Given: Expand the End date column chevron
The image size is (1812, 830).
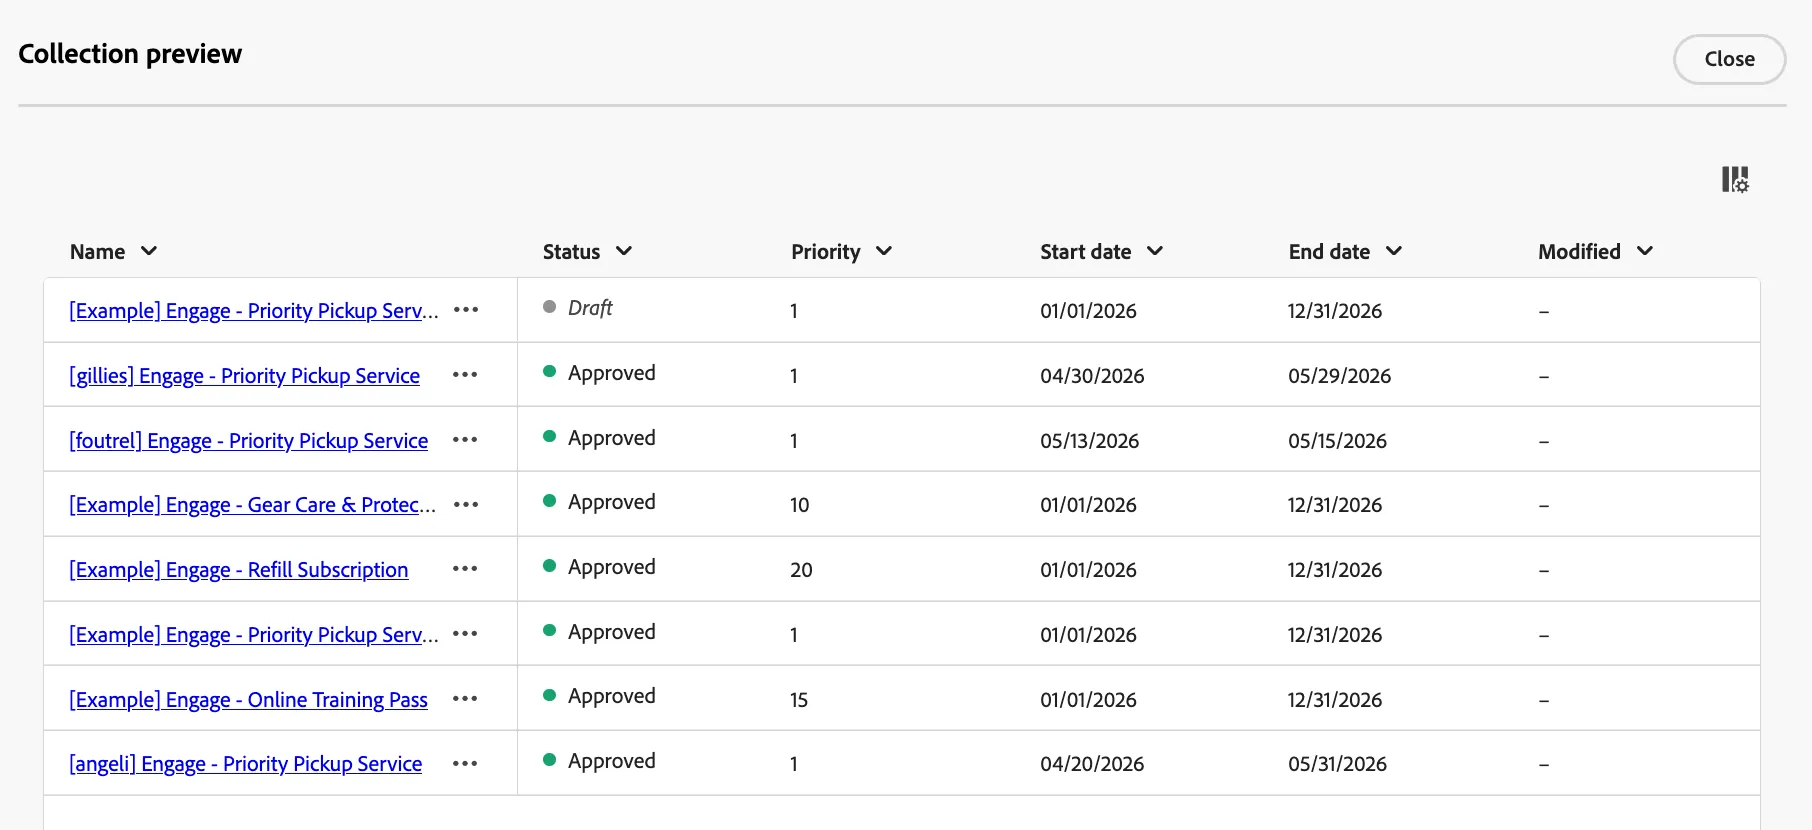Looking at the screenshot, I should pyautogui.click(x=1394, y=251).
